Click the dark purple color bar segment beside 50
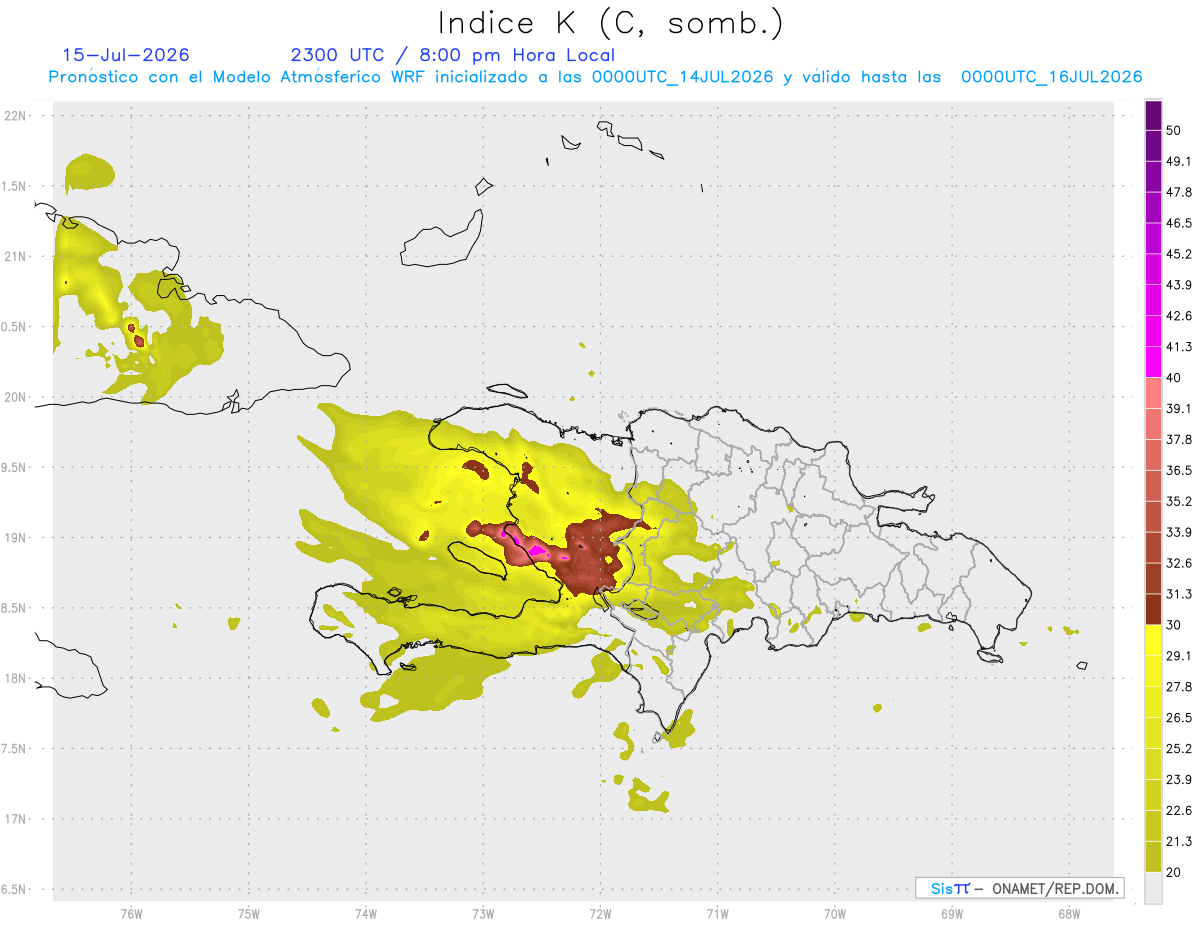The width and height of the screenshot is (1200, 927). (x=1153, y=116)
